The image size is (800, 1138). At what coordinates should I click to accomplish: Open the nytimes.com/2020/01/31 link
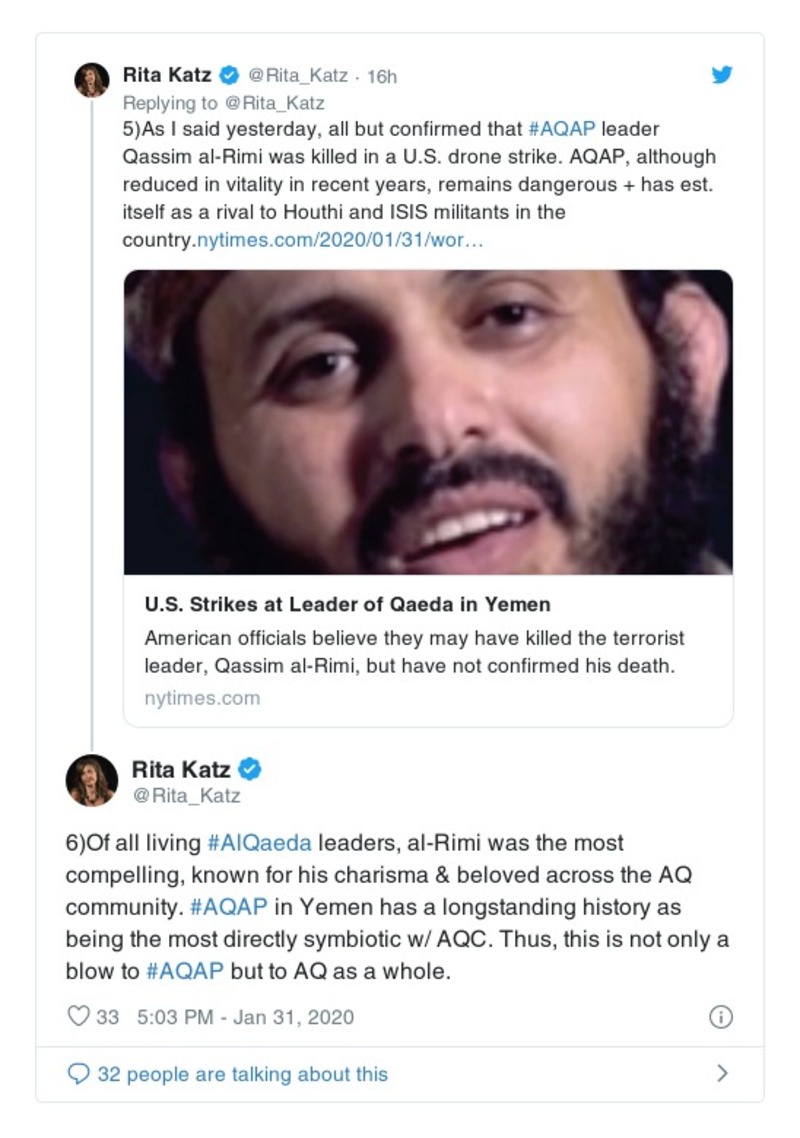[x=338, y=241]
